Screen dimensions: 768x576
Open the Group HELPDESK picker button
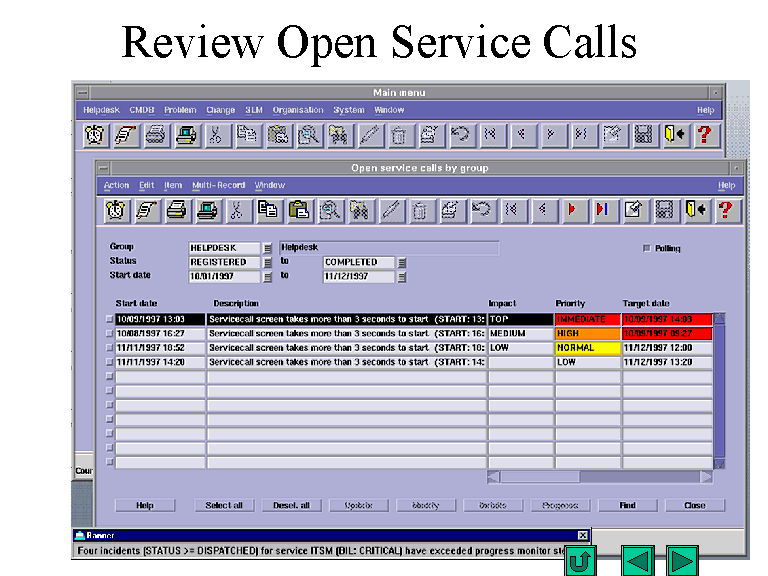(268, 248)
